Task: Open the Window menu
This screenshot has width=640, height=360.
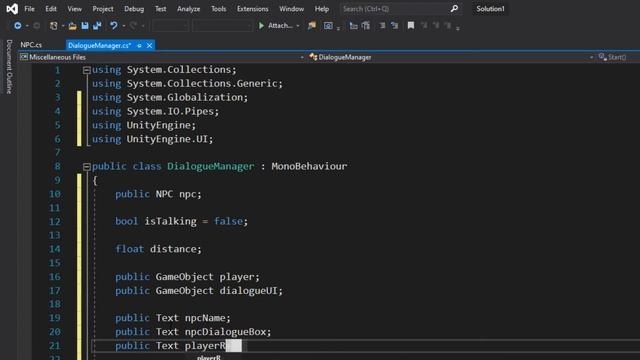Action: pos(291,9)
